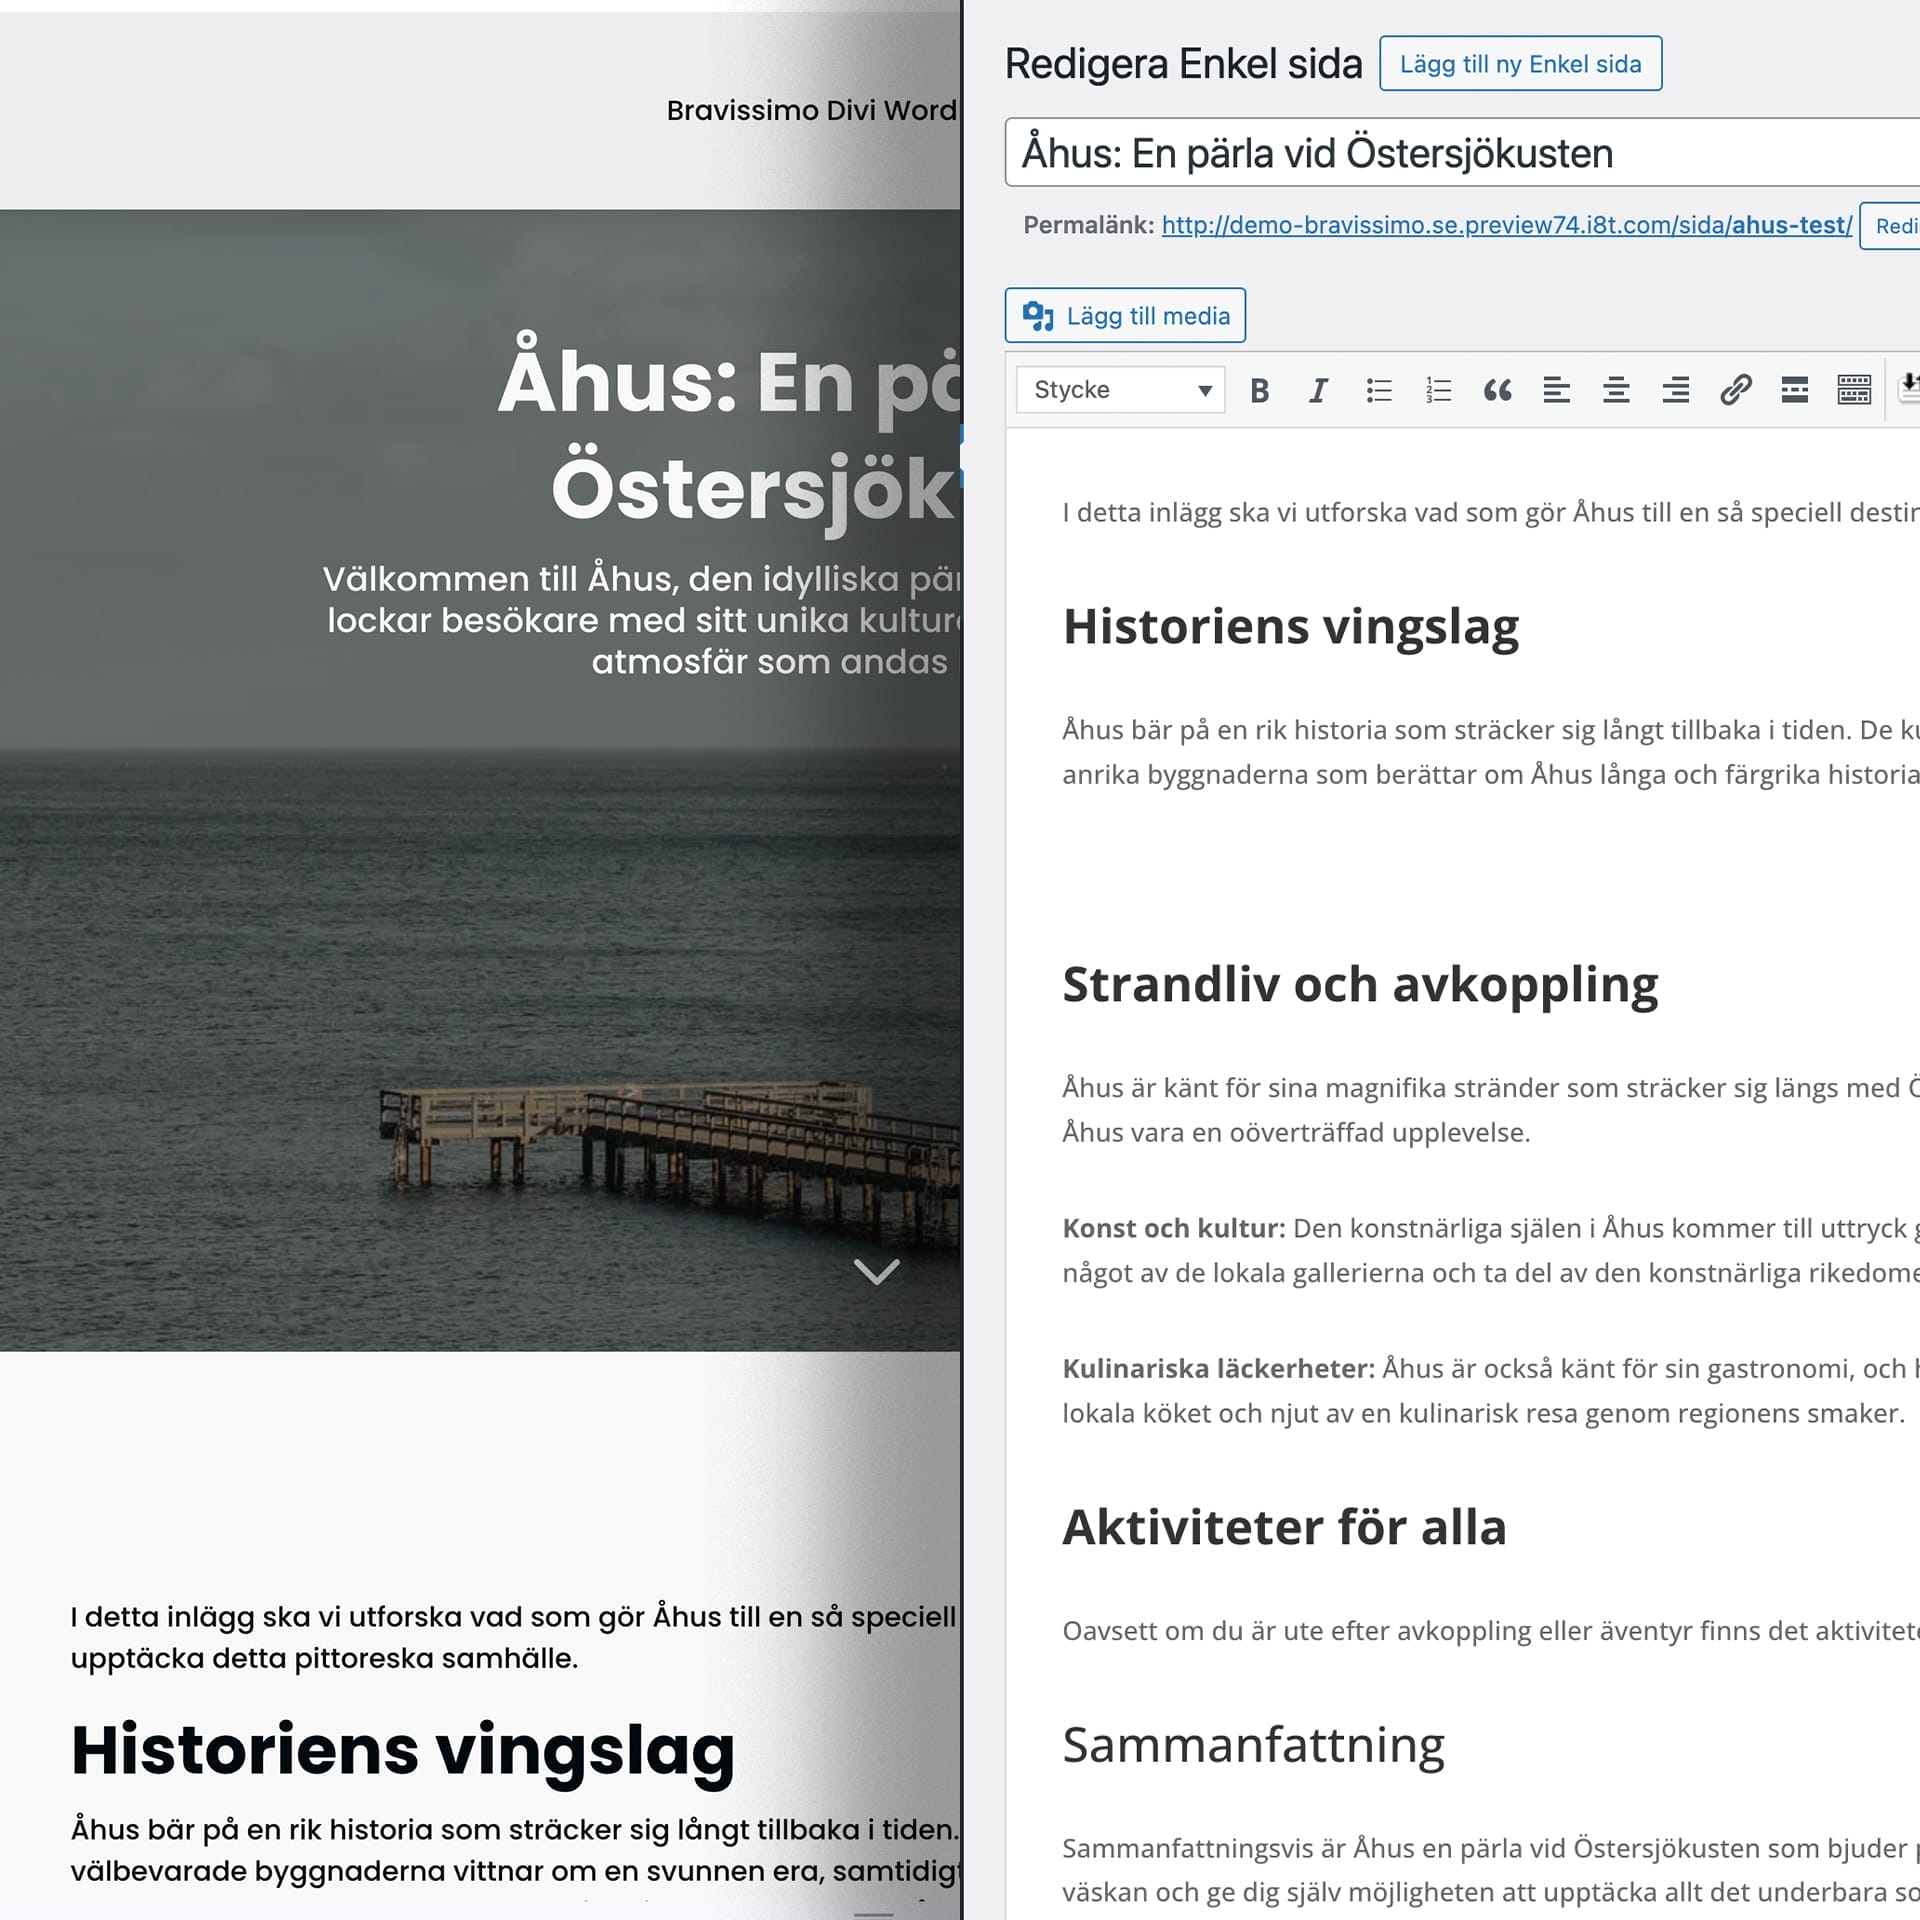Insert a numbered list
The height and width of the screenshot is (1920, 1920).
tap(1437, 390)
